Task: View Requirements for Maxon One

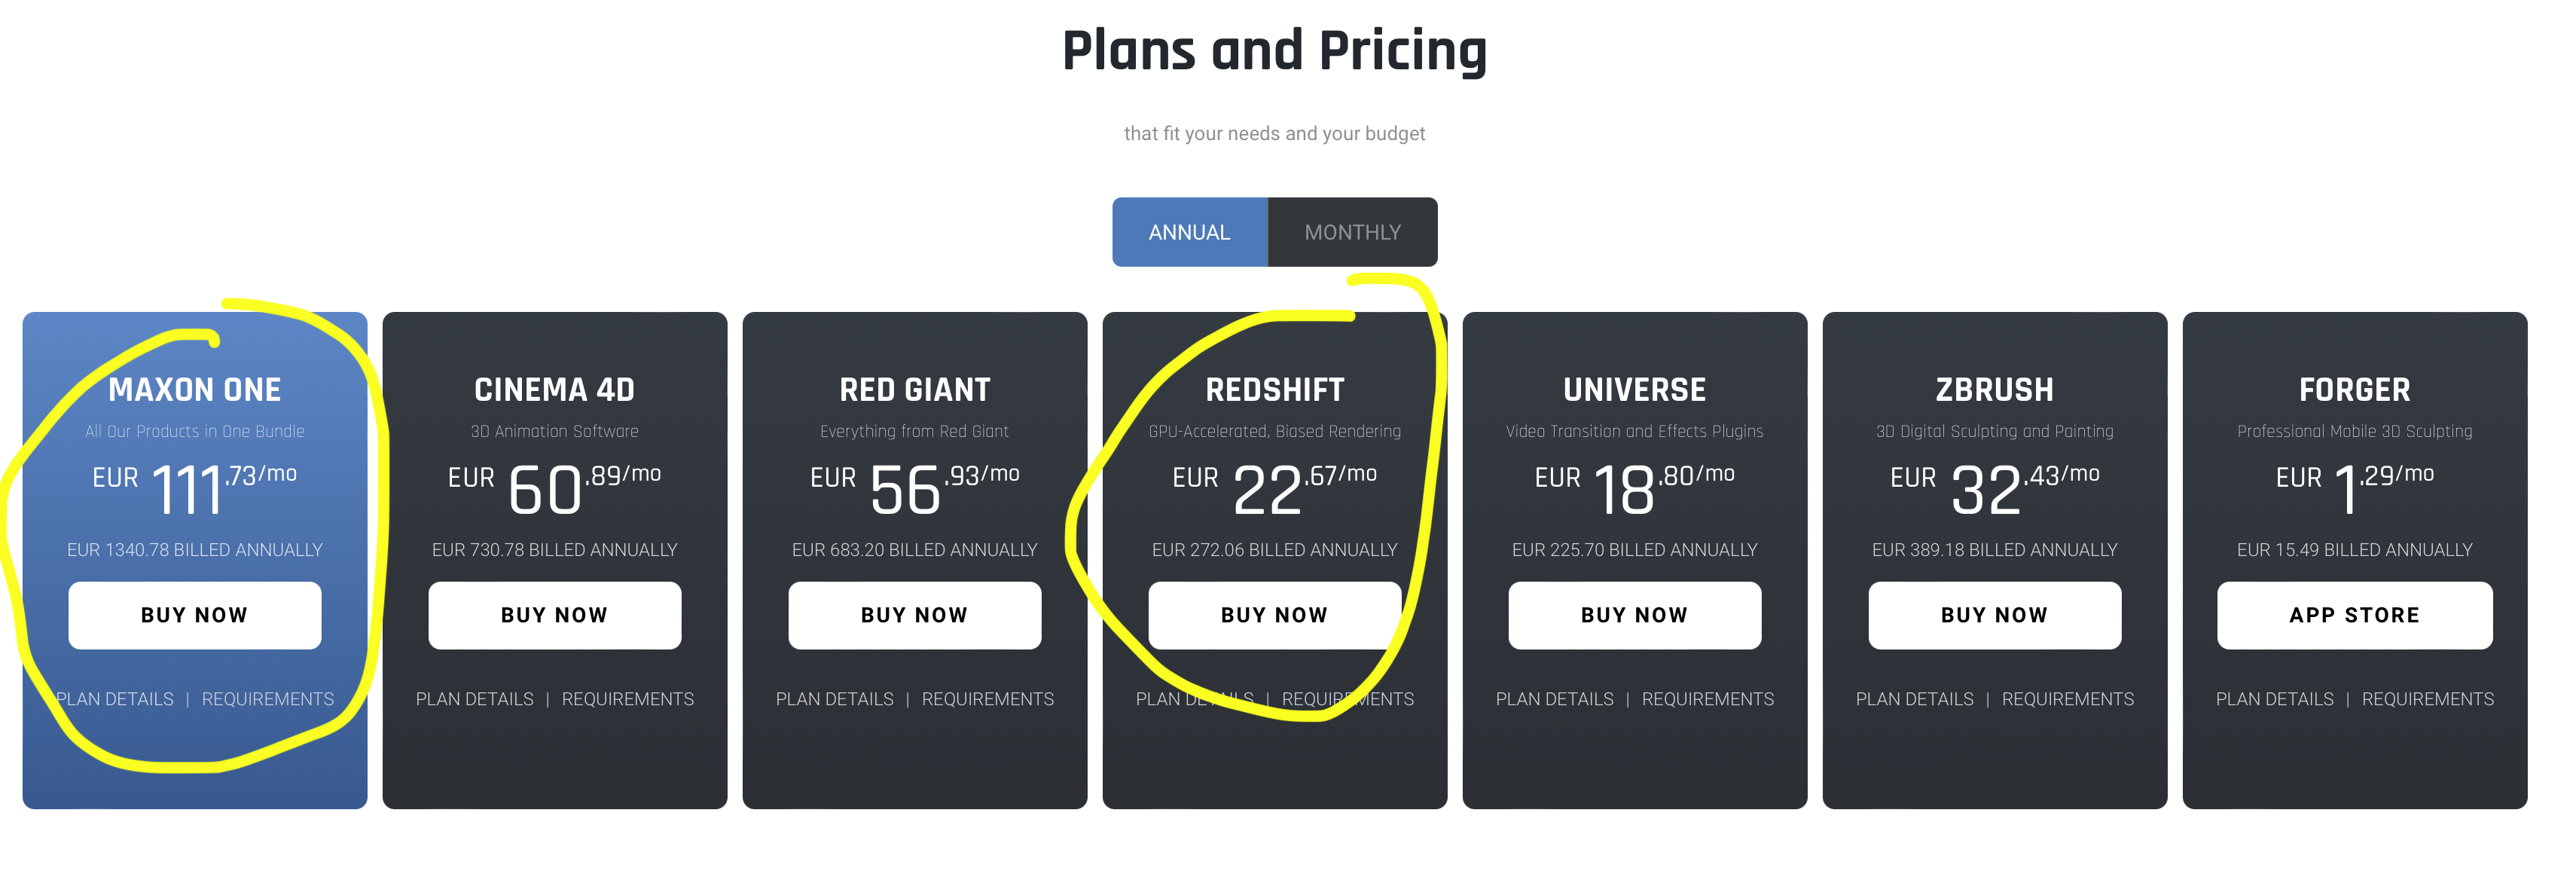Action: point(268,699)
